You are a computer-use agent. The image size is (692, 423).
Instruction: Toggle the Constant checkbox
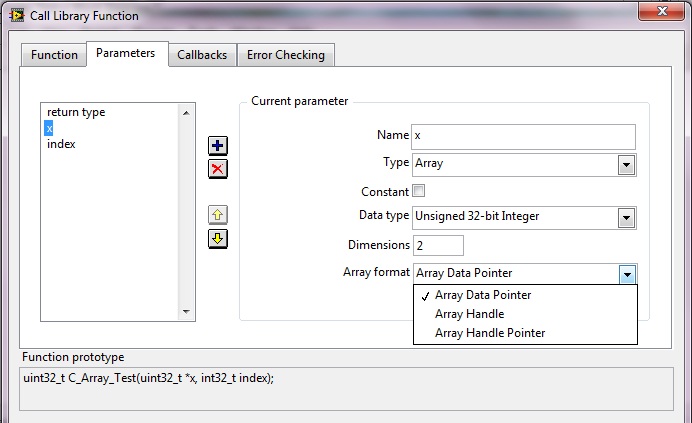click(418, 191)
